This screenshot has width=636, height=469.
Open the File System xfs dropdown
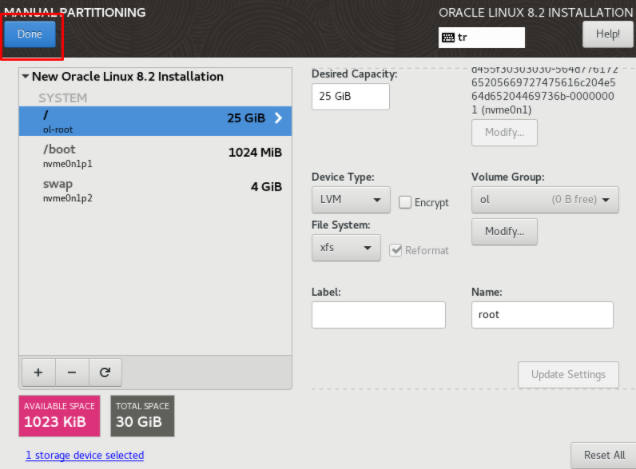point(346,247)
